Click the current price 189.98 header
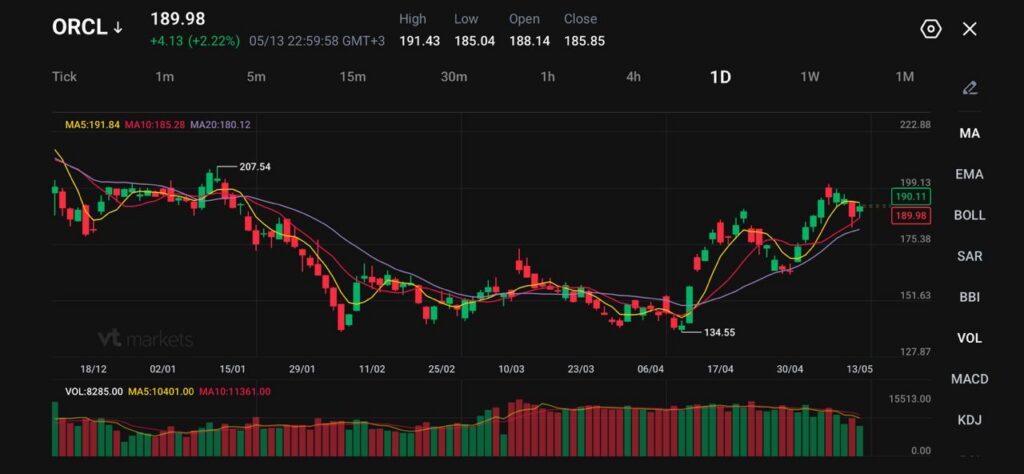Screen dimensions: 1024x474 click(x=178, y=19)
